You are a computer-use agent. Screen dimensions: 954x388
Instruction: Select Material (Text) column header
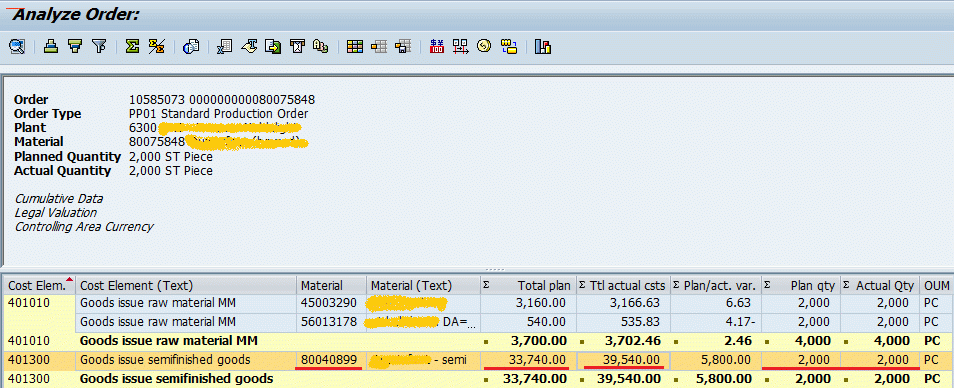tap(423, 285)
